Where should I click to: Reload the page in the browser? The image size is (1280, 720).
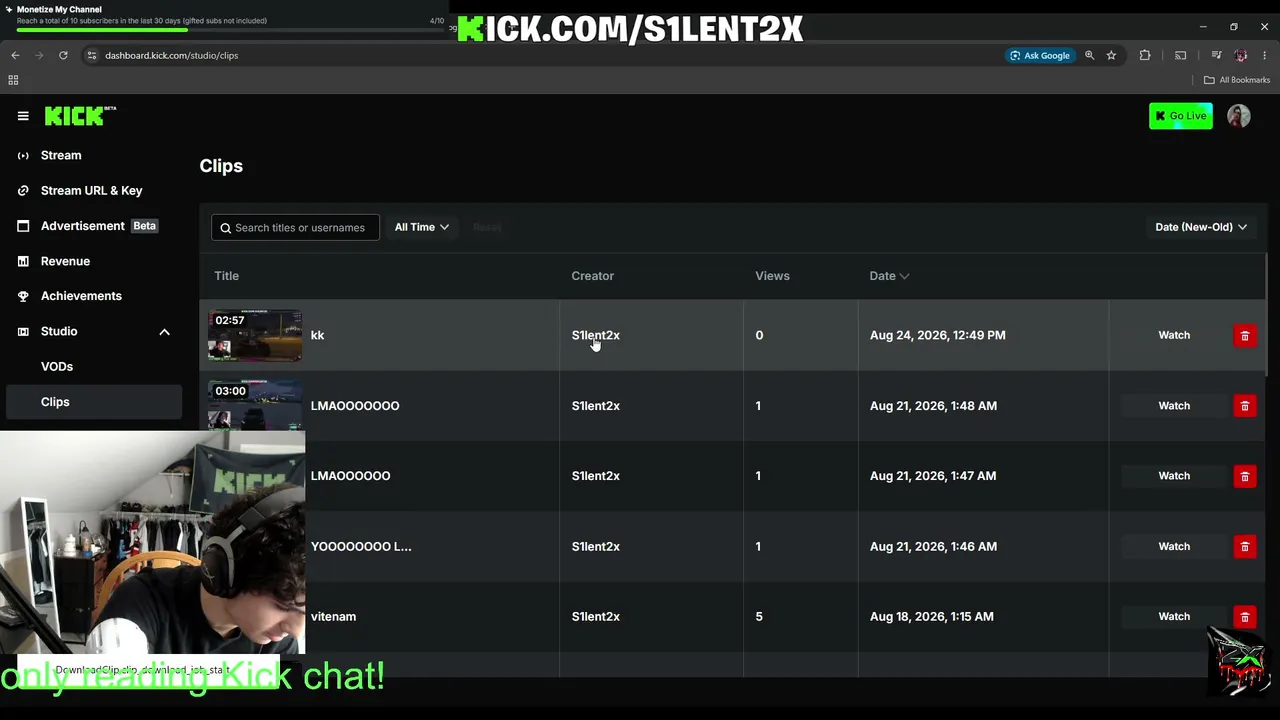[63, 55]
